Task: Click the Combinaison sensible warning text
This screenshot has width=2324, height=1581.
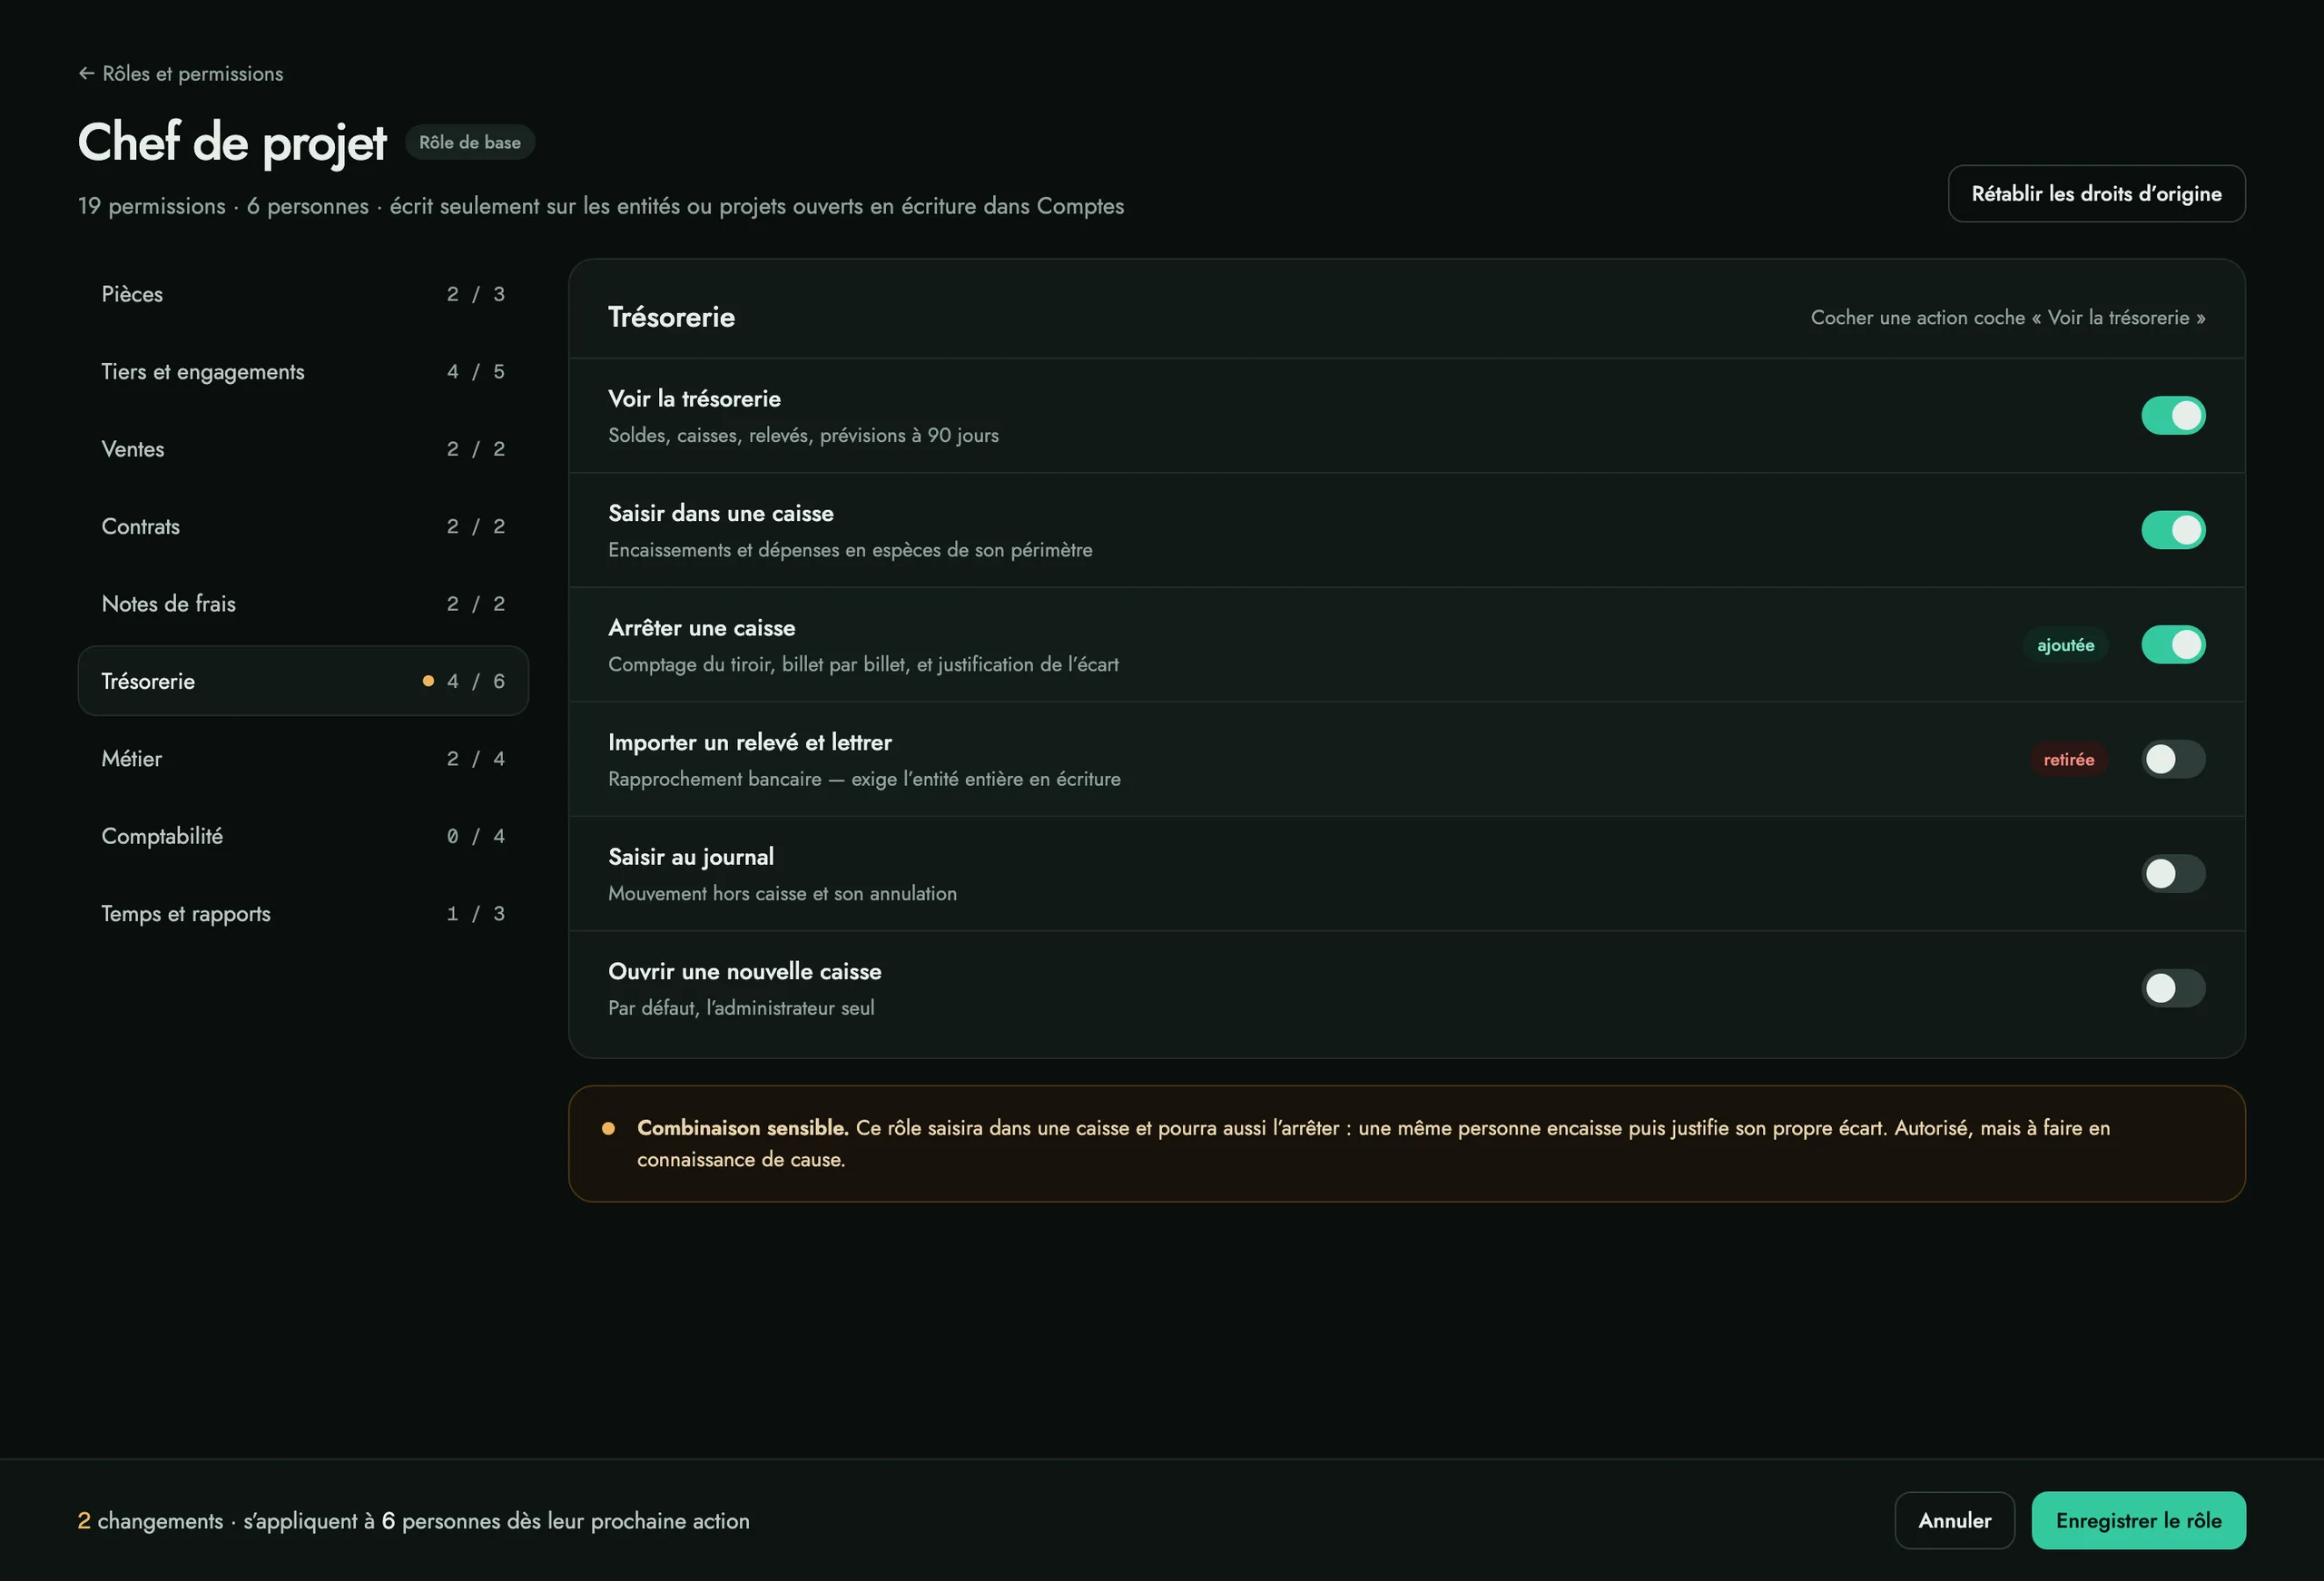Action: [1373, 1144]
